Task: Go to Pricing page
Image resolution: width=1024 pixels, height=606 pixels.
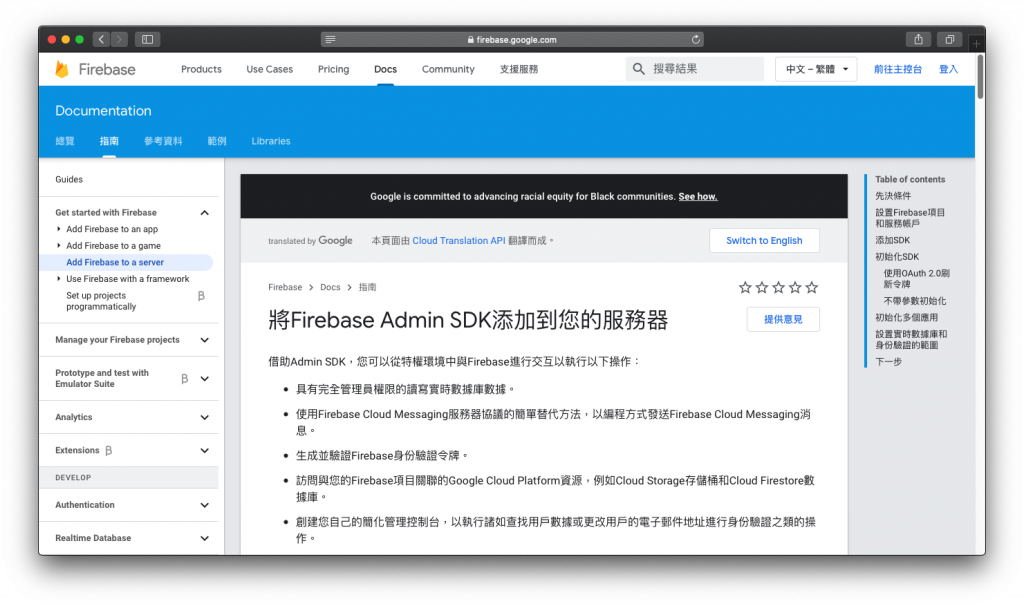Action: click(334, 69)
